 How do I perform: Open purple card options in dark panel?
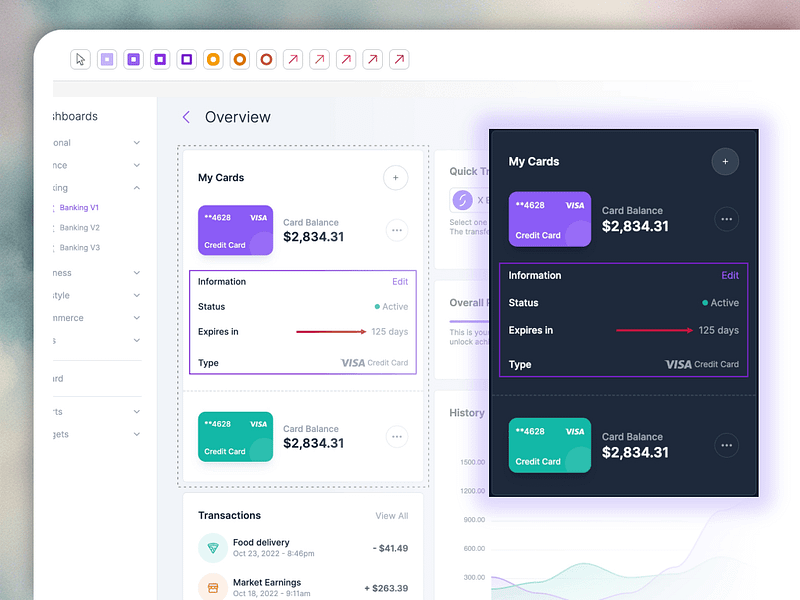click(727, 219)
